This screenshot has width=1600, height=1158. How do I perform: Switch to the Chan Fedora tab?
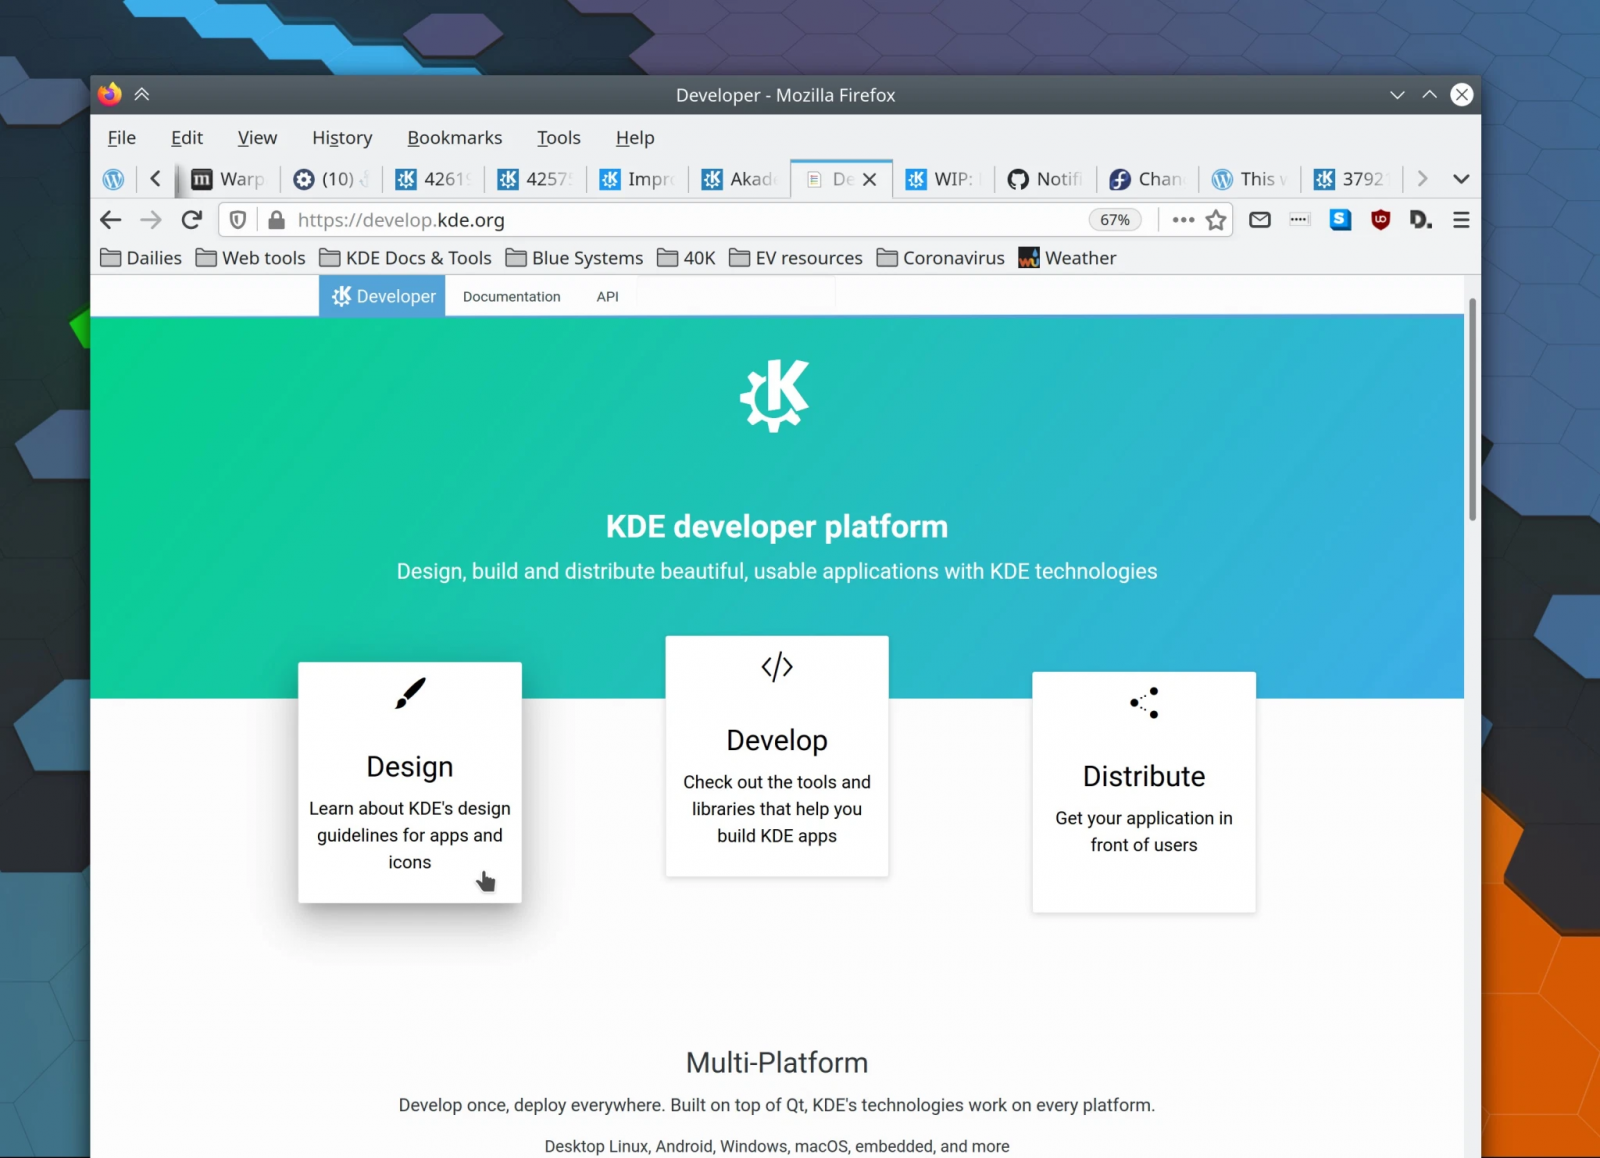1147,179
